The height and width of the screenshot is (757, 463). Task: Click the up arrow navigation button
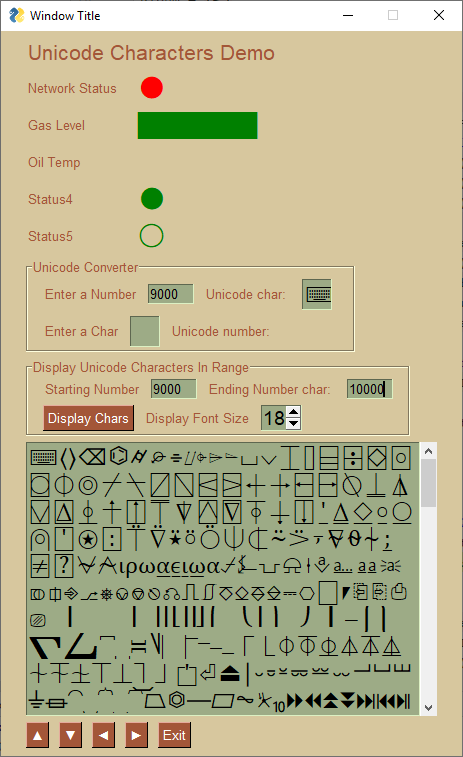coord(37,735)
